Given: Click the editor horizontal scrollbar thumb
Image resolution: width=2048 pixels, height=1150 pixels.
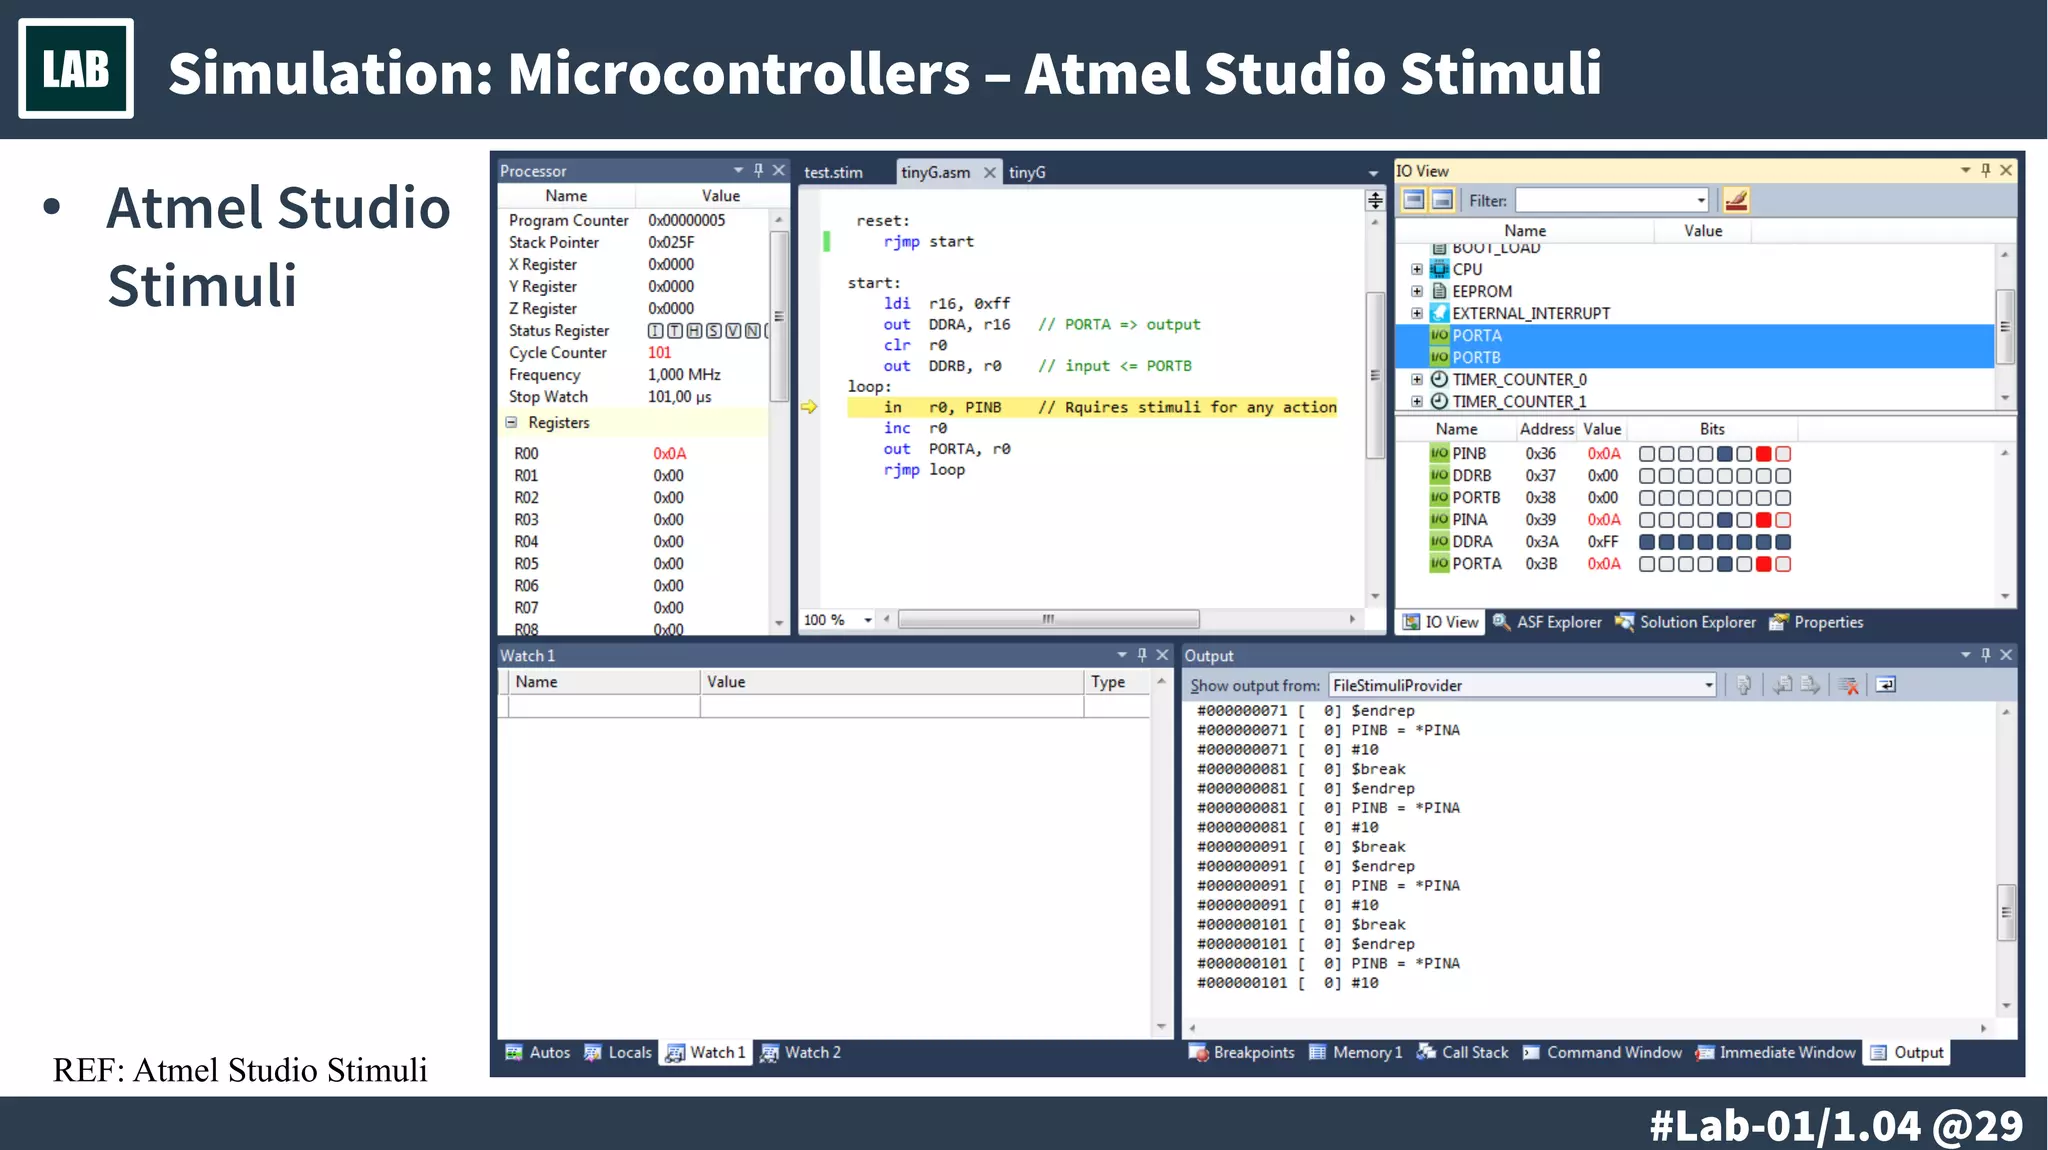Looking at the screenshot, I should (x=1048, y=619).
